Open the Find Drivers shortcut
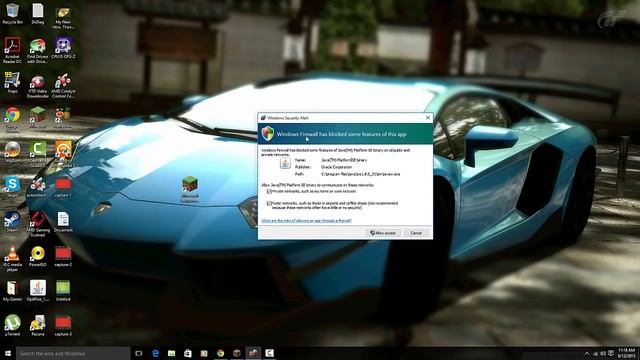This screenshot has height=360, width=640. [x=38, y=50]
